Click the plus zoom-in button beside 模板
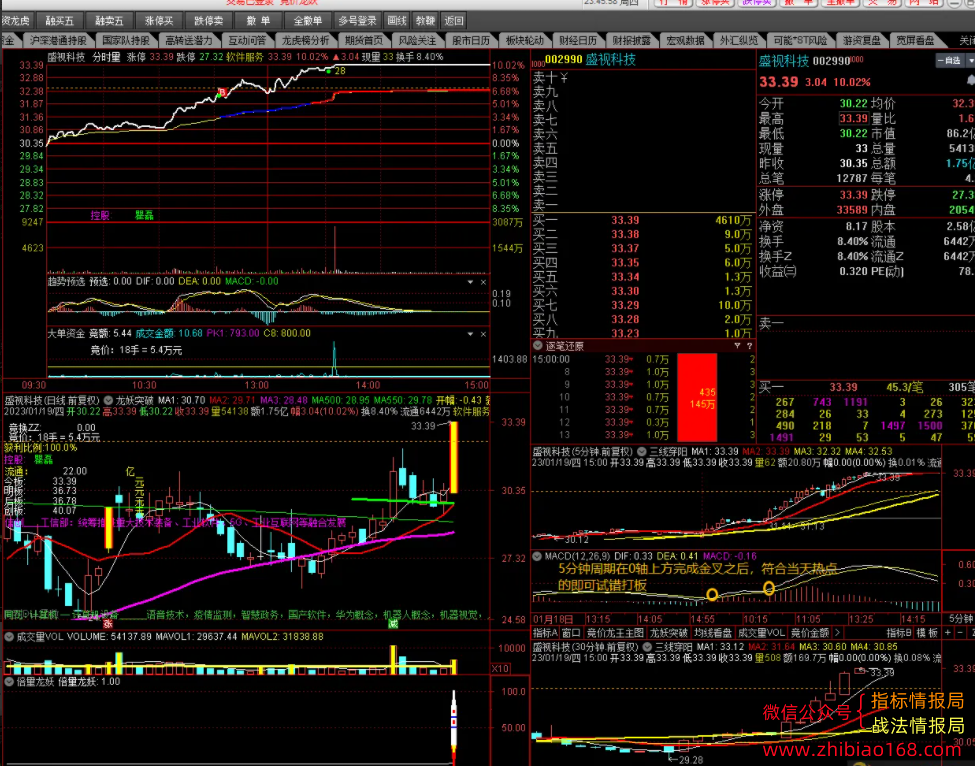This screenshot has width=975, height=766. click(948, 633)
